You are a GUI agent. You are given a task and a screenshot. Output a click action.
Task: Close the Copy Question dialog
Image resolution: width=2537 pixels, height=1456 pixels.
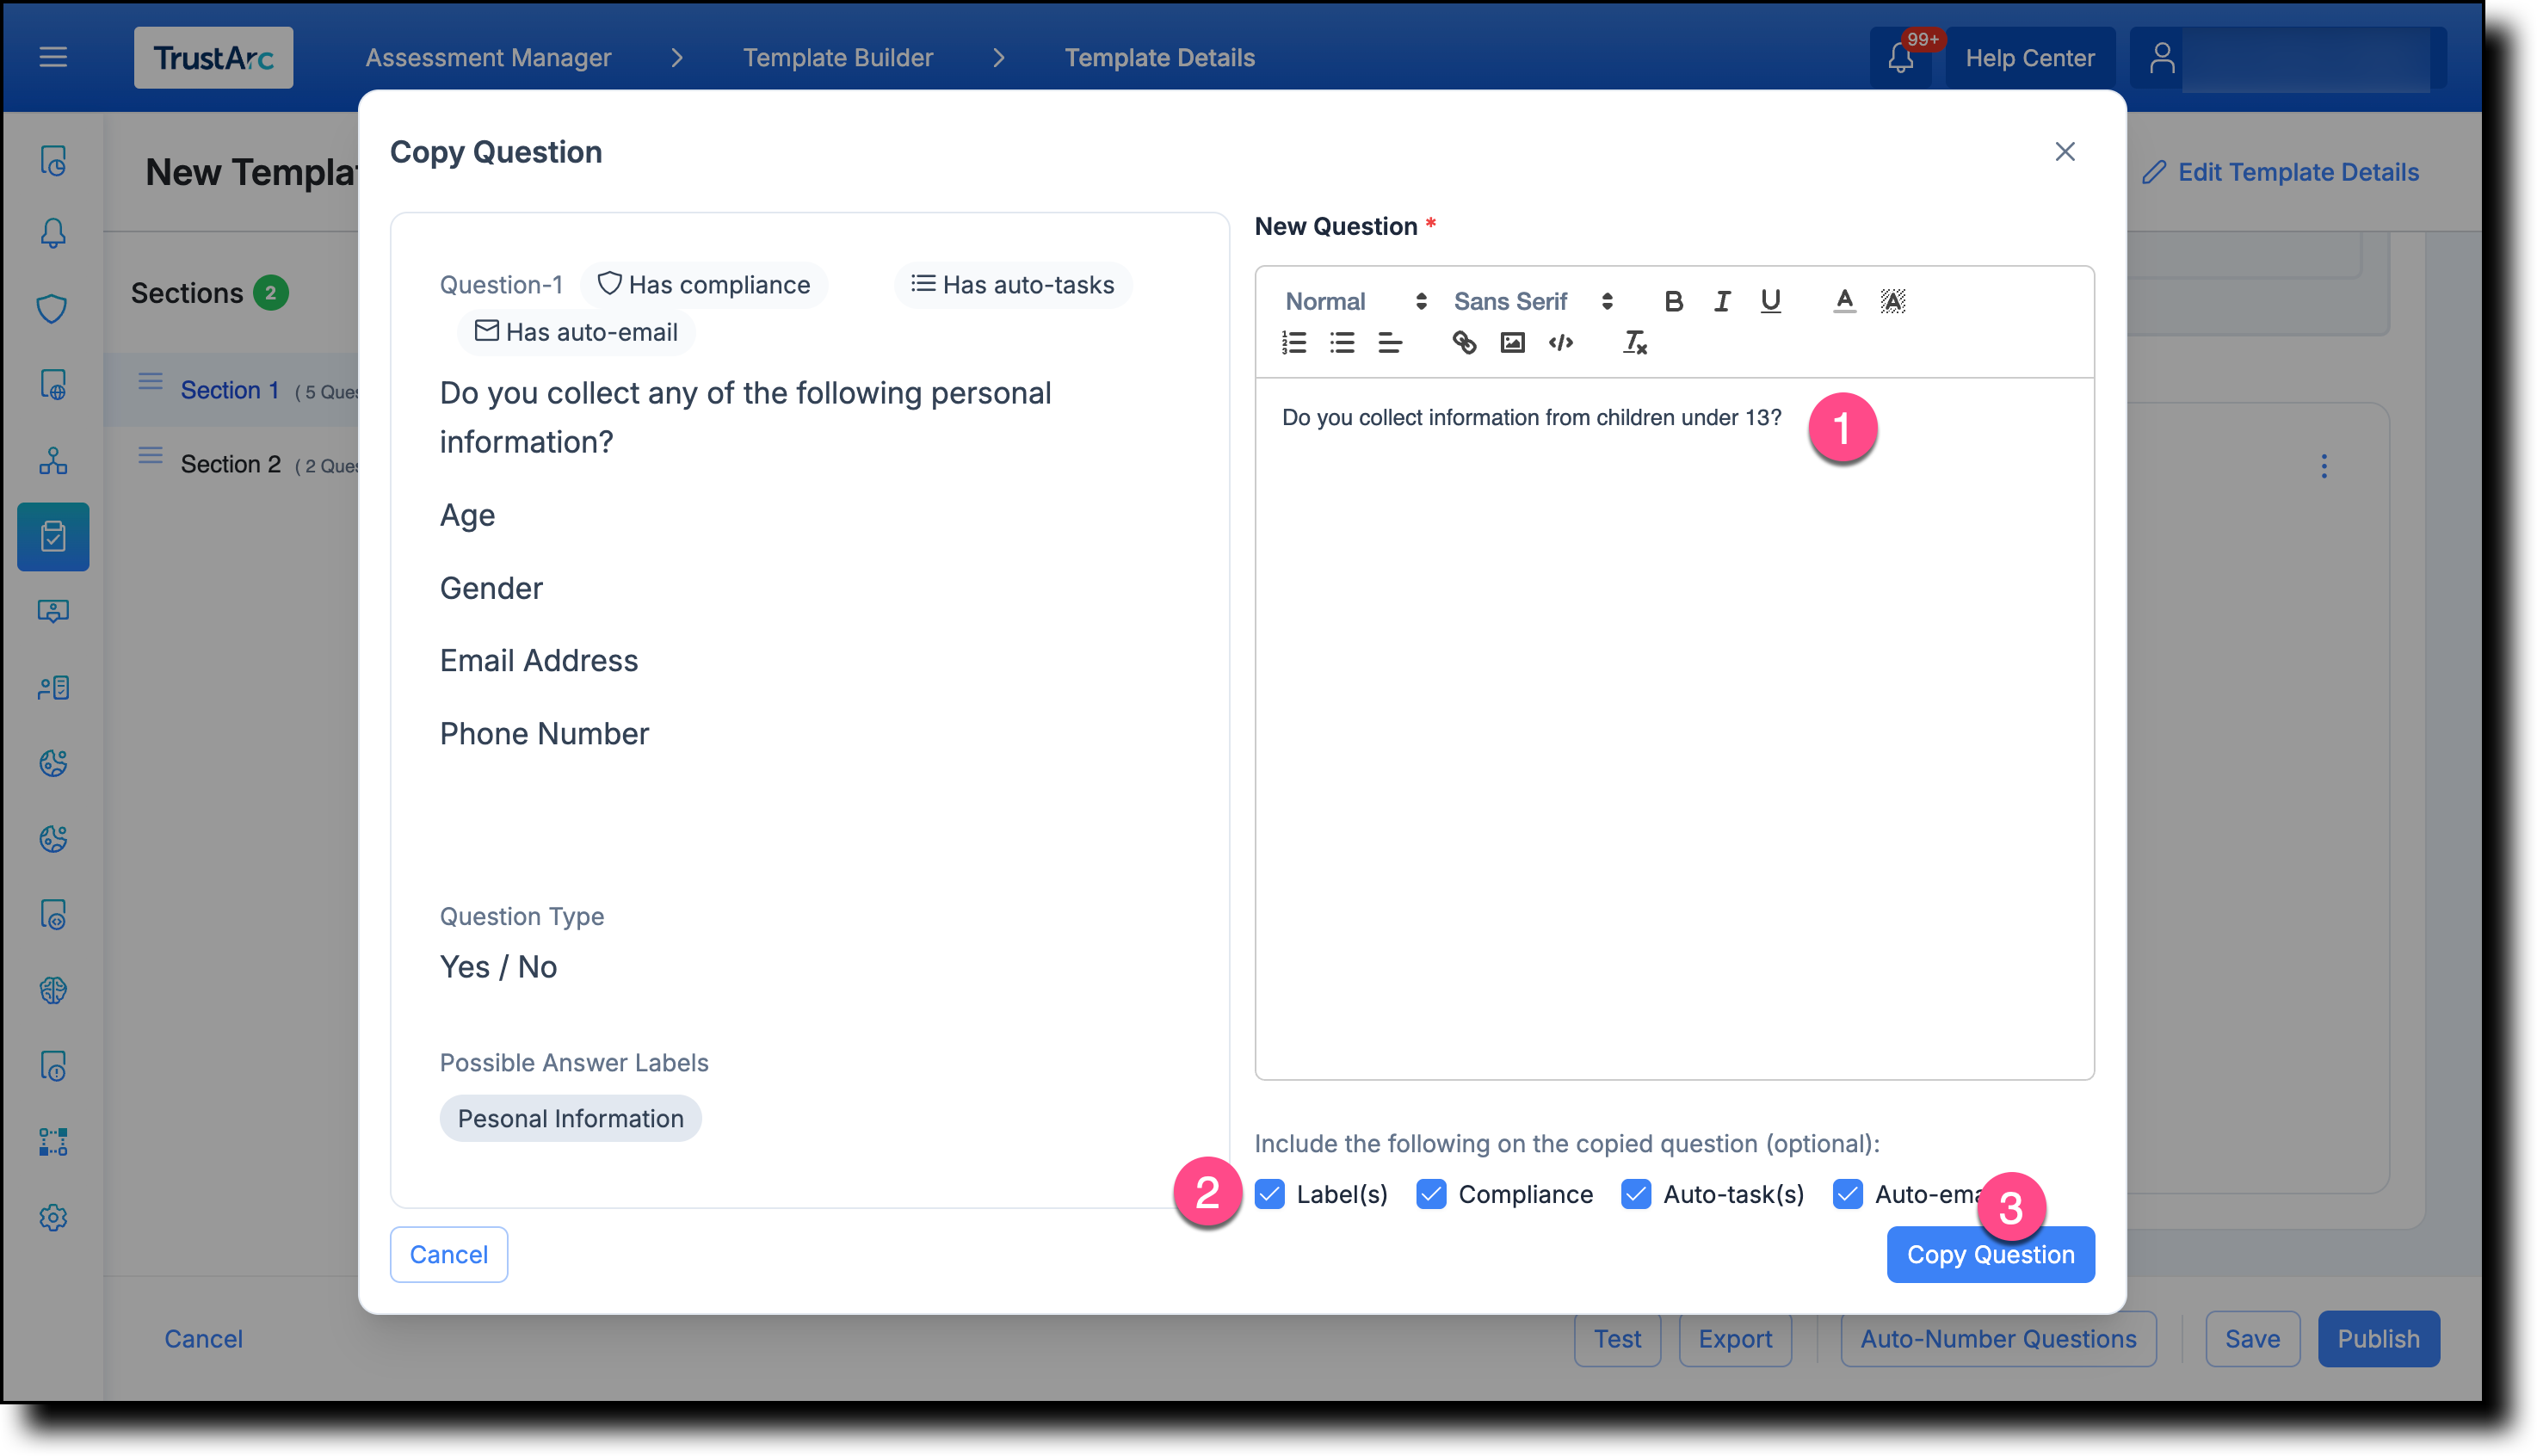pos(2065,151)
